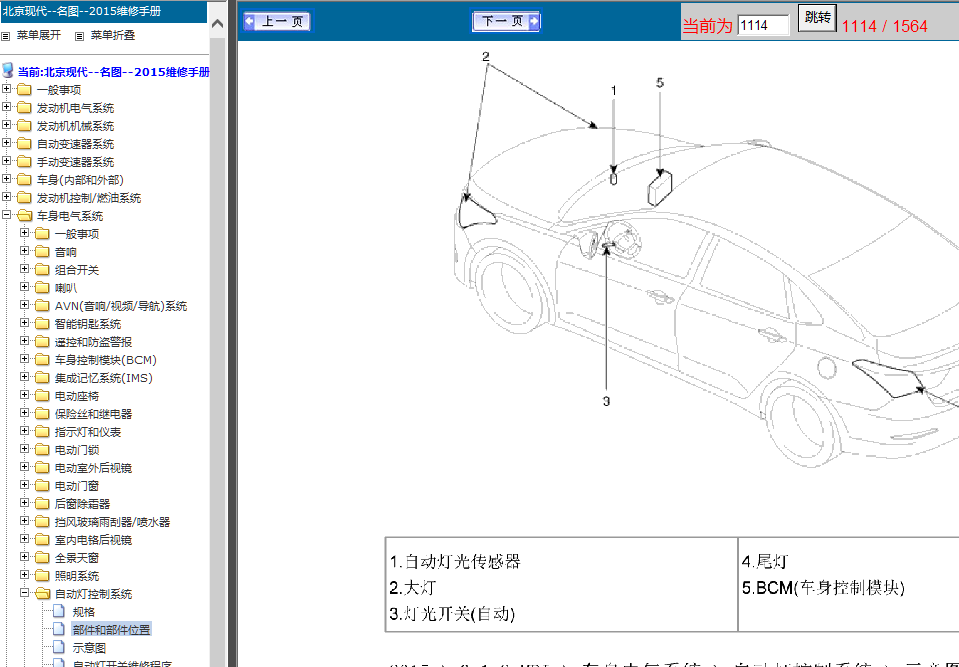Expand the 车身控制模块(BCM) subfolder
Image resolution: width=959 pixels, height=667 pixels.
pyautogui.click(x=24, y=359)
